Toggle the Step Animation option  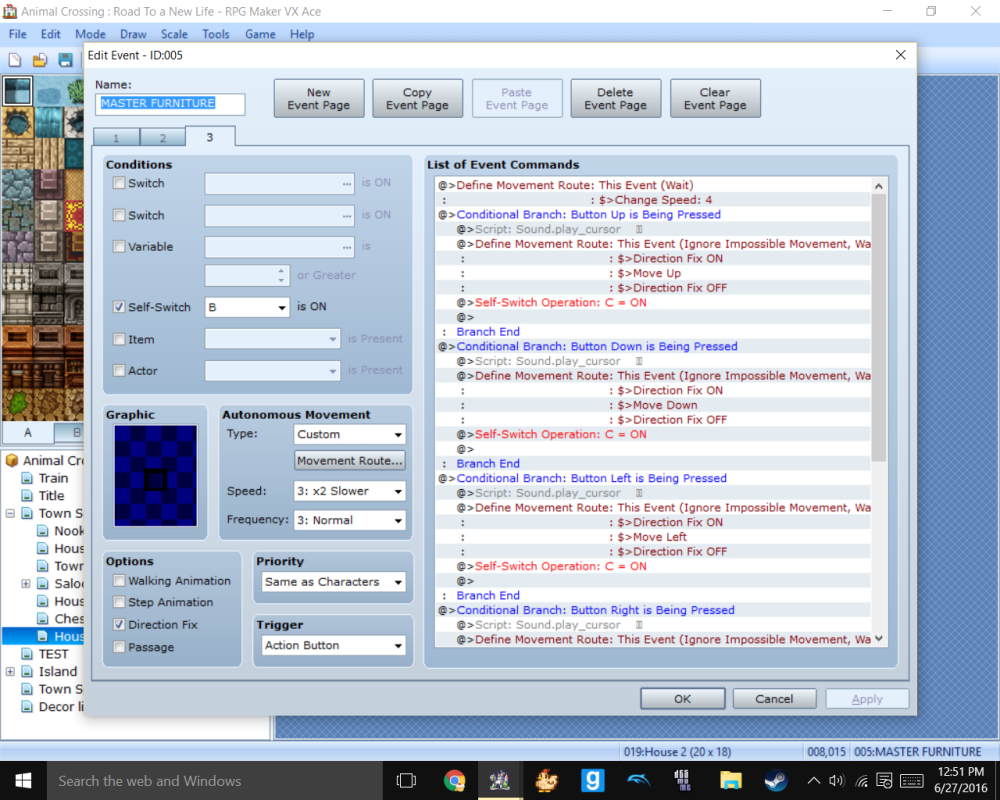coord(119,602)
